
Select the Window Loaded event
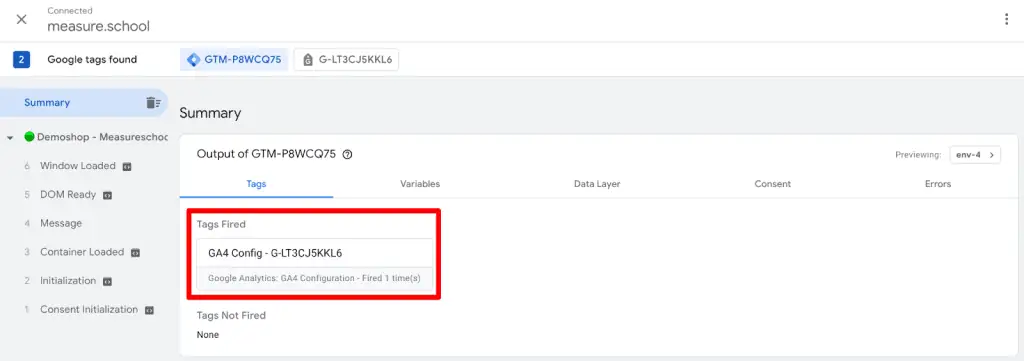coord(78,166)
